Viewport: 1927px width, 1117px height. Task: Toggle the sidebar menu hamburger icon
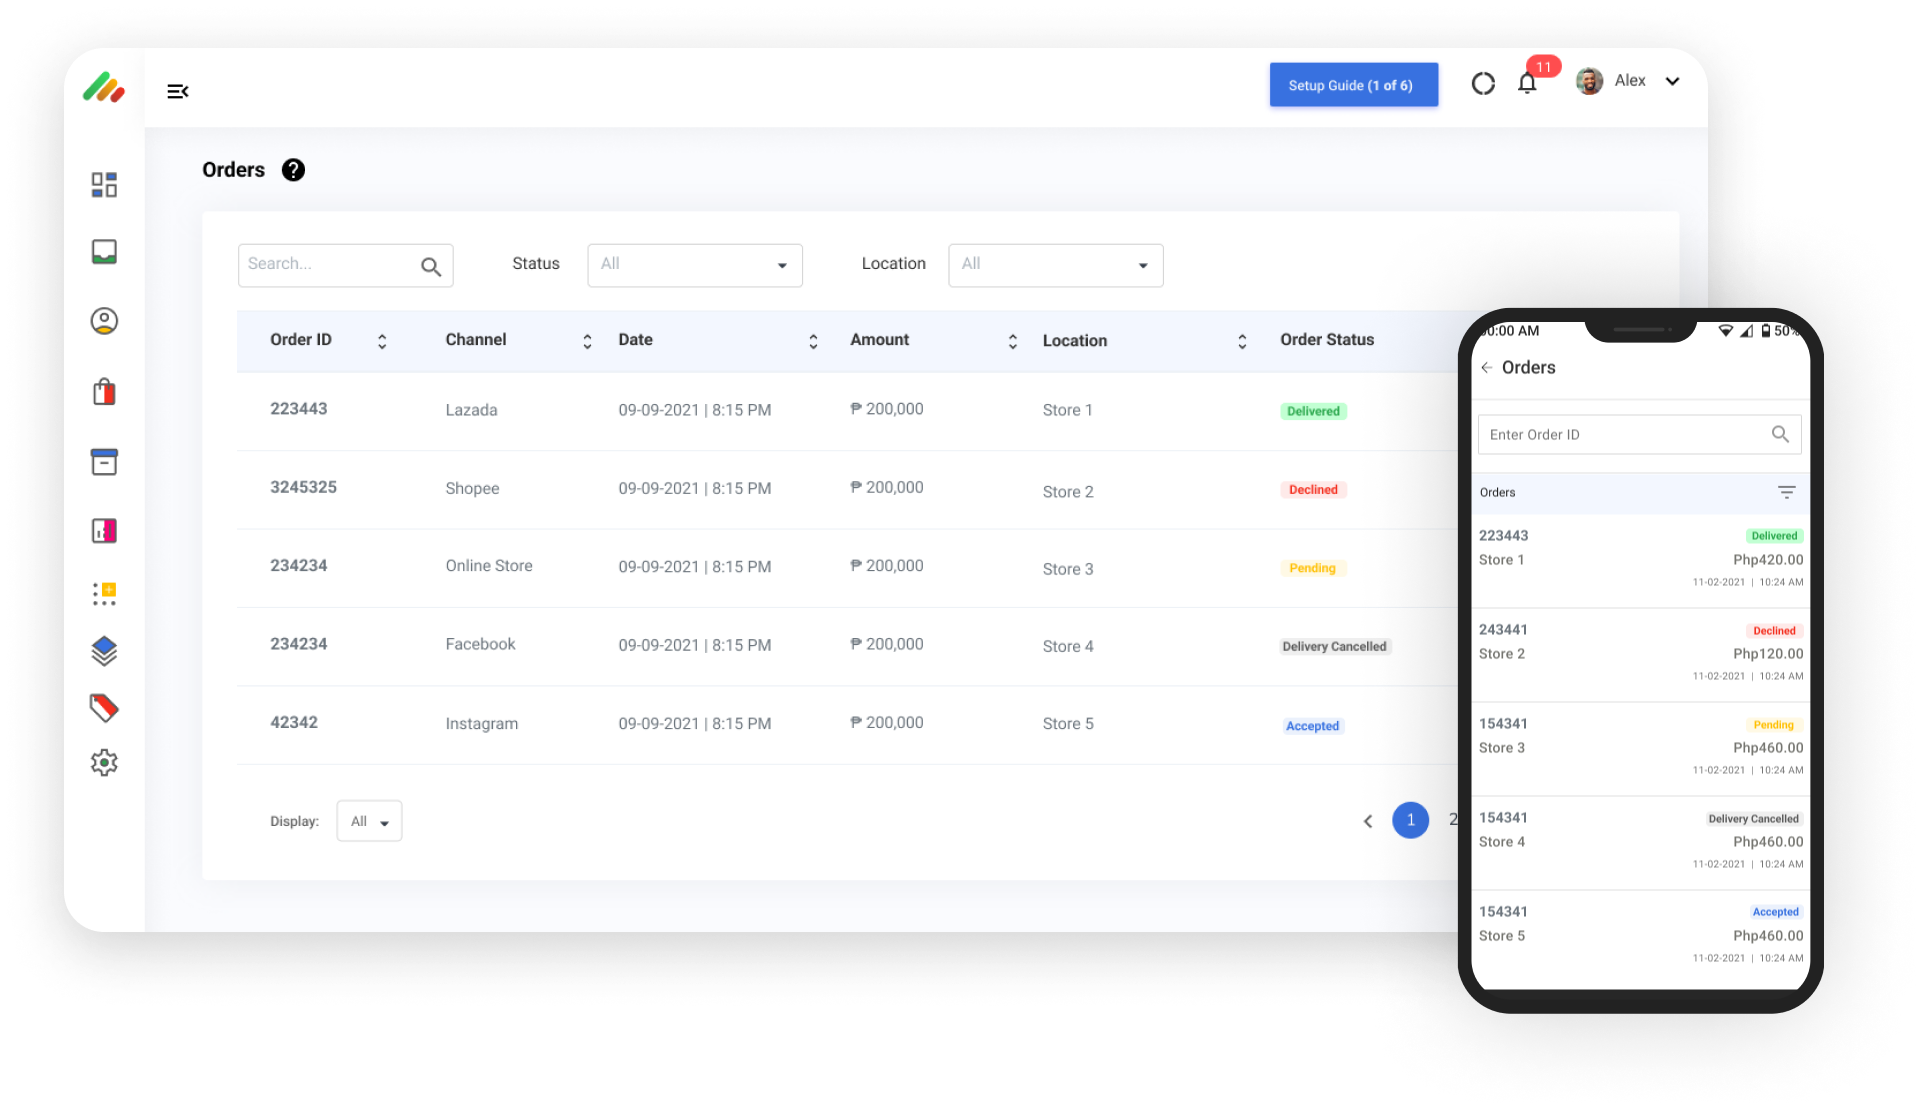pyautogui.click(x=178, y=90)
